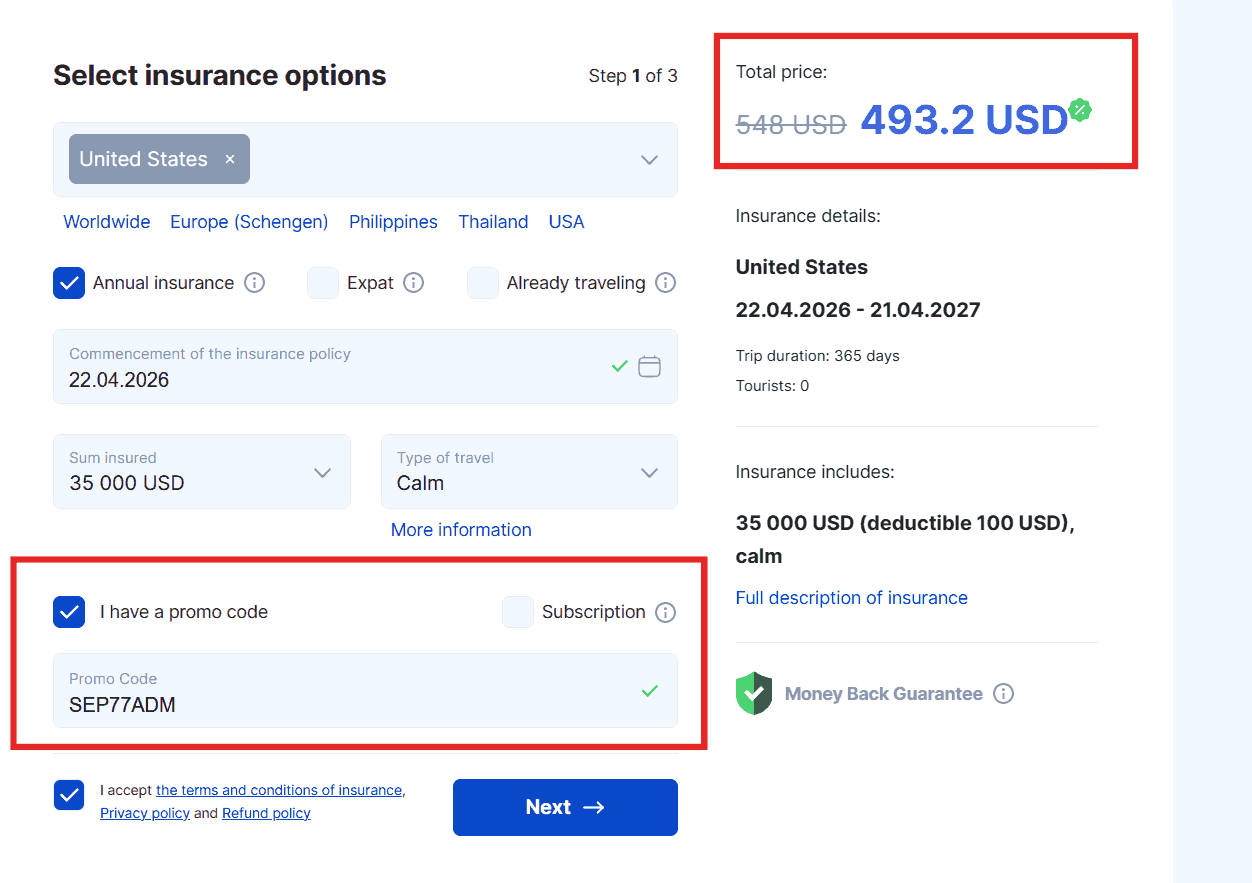Enable the Expat checkbox
The image size is (1252, 883).
pyautogui.click(x=323, y=283)
